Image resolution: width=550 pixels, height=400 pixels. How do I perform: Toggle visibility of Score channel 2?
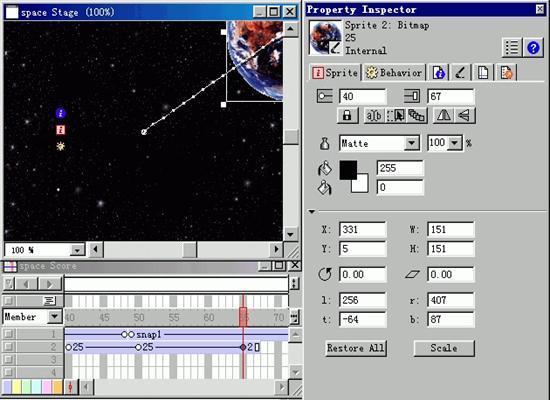[9, 347]
